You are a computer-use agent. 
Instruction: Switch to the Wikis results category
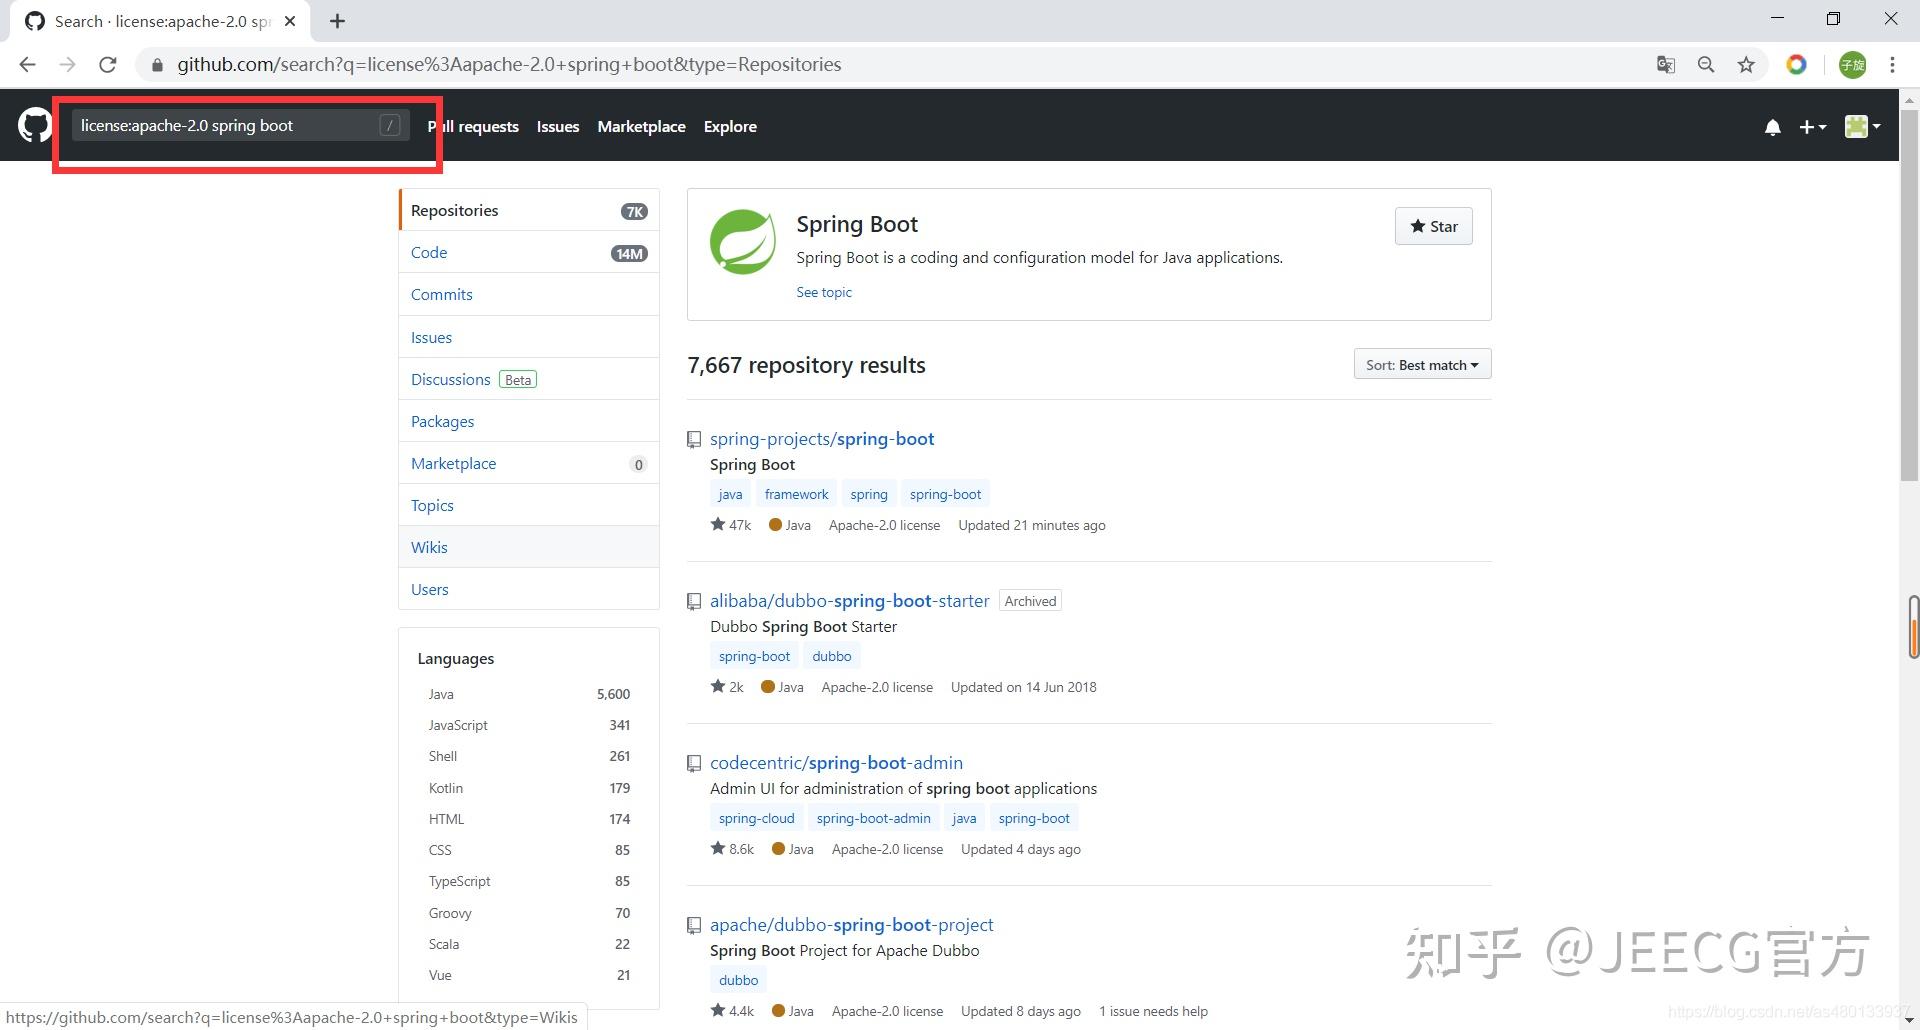429,548
